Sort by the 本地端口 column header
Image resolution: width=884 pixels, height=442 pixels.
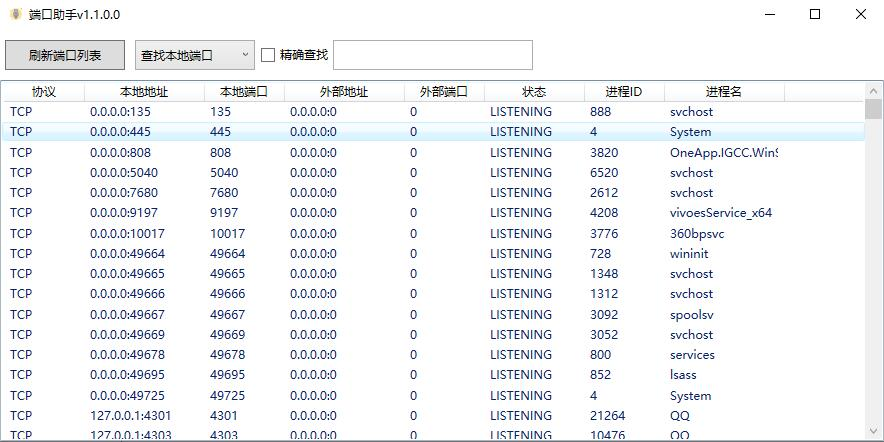pos(244,92)
